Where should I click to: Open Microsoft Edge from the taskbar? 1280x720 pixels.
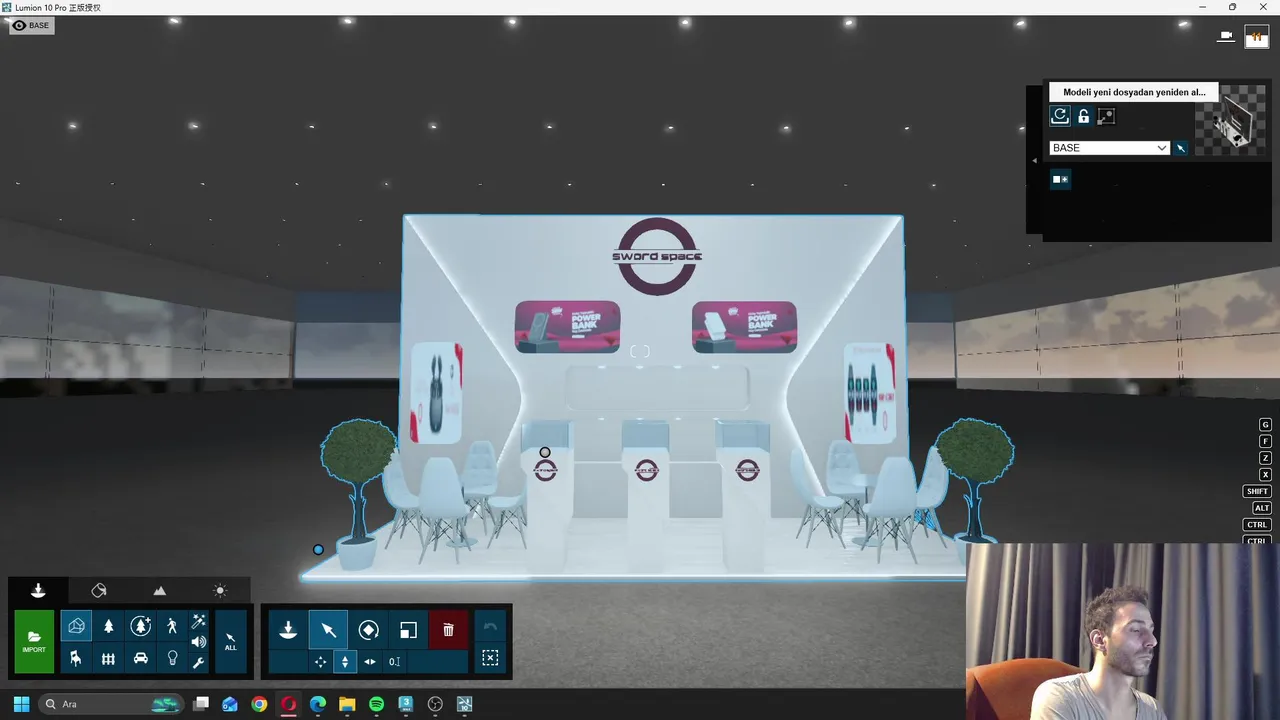[x=318, y=704]
